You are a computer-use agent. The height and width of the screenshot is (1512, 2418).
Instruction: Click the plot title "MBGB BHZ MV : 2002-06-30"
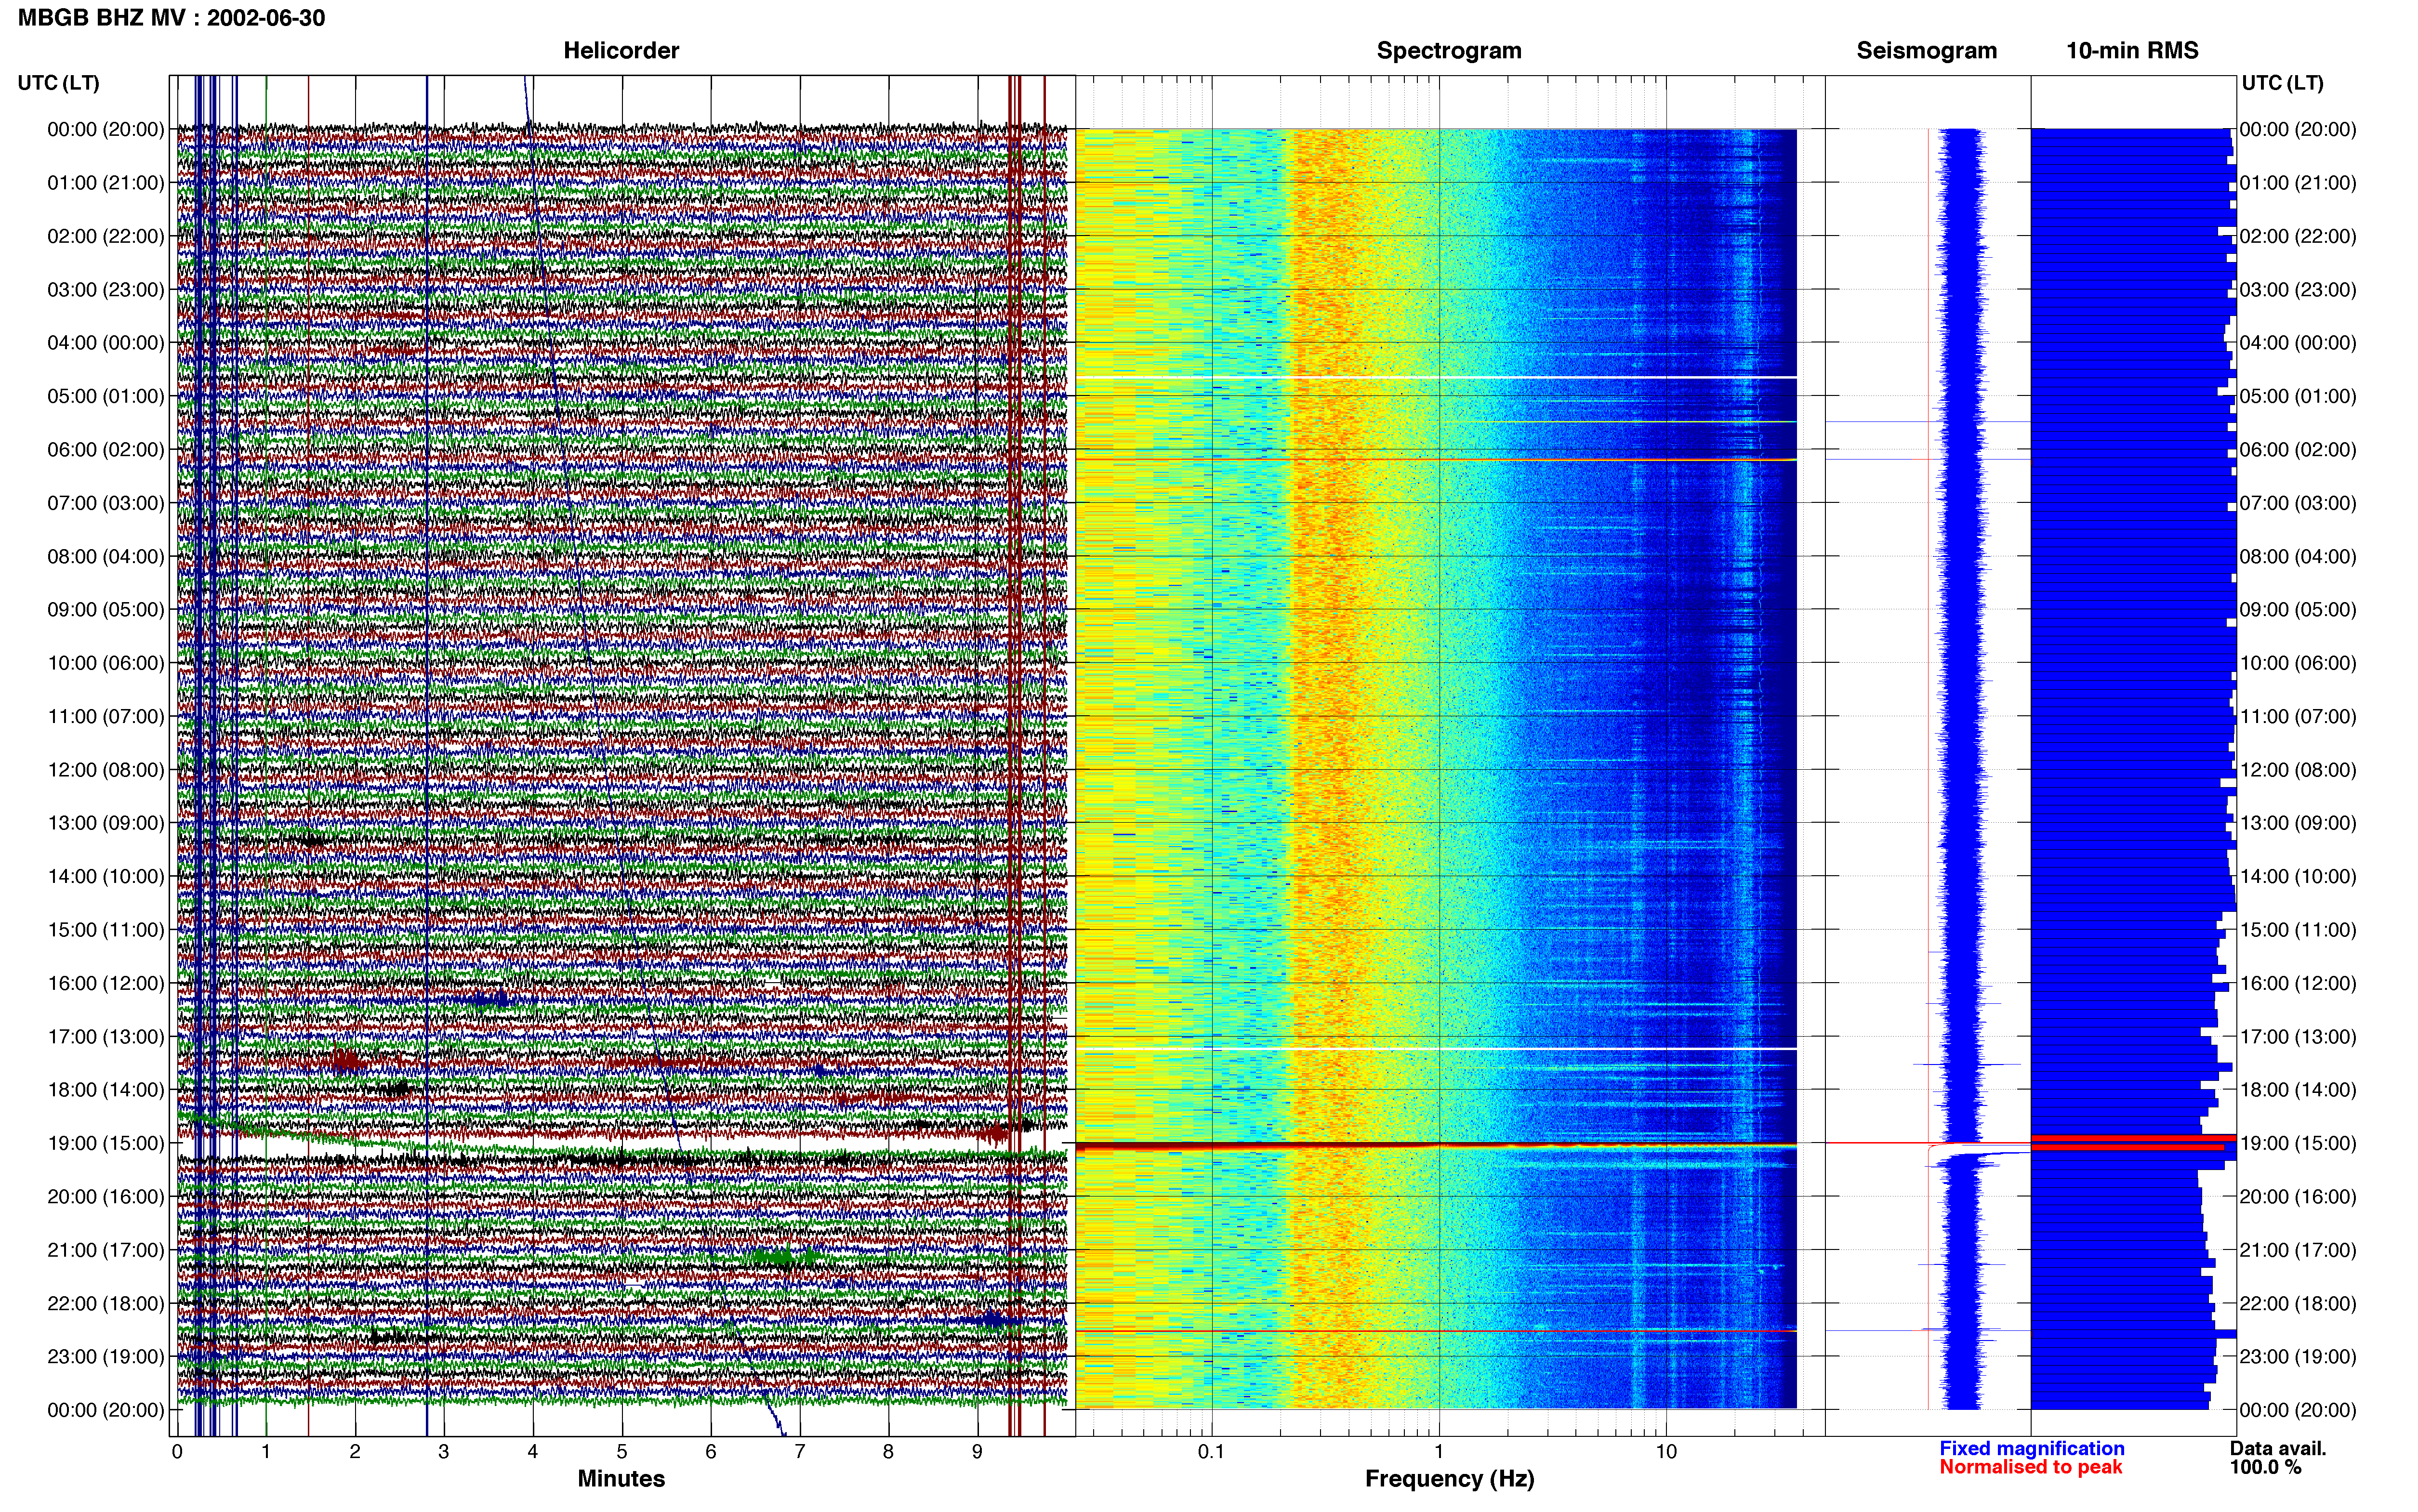coord(171,18)
